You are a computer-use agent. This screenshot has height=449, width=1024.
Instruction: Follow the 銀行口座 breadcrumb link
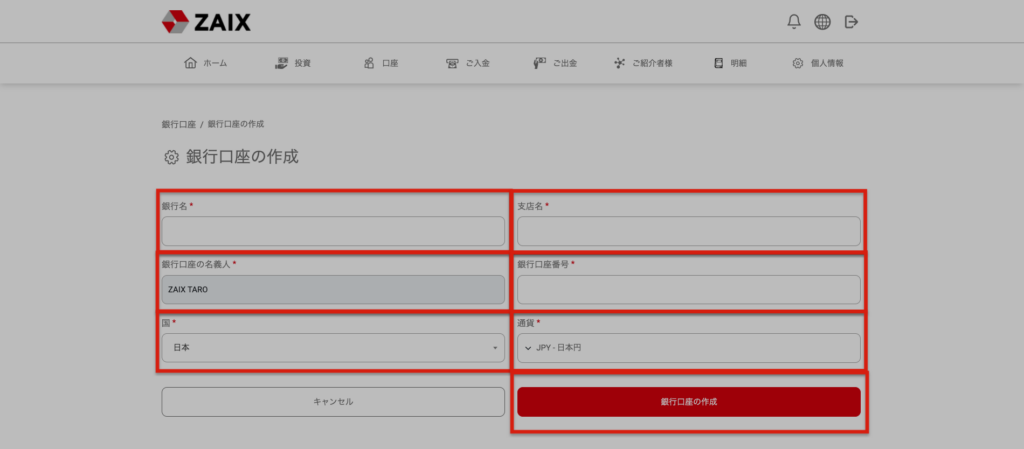[x=178, y=124]
